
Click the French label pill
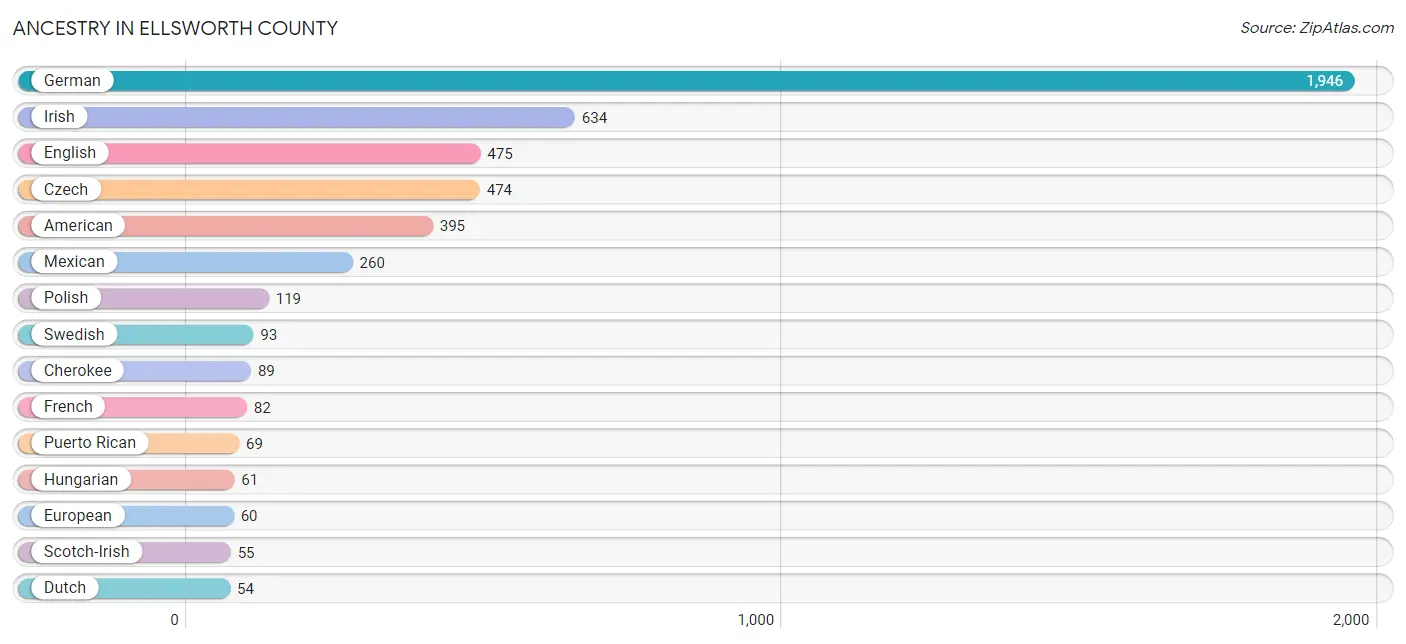(x=67, y=407)
